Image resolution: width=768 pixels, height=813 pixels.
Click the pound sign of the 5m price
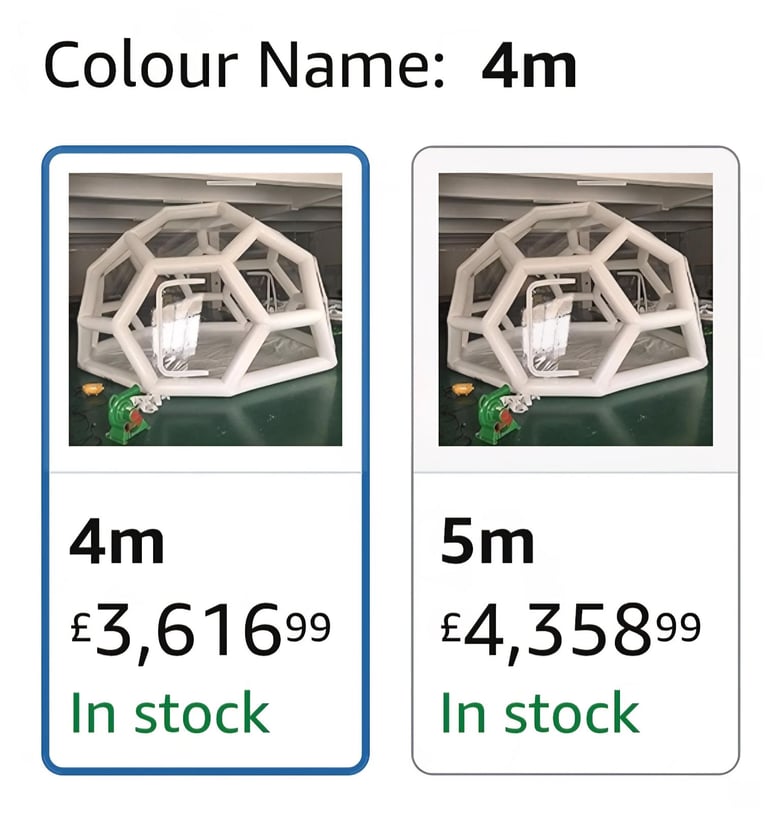[x=451, y=629]
